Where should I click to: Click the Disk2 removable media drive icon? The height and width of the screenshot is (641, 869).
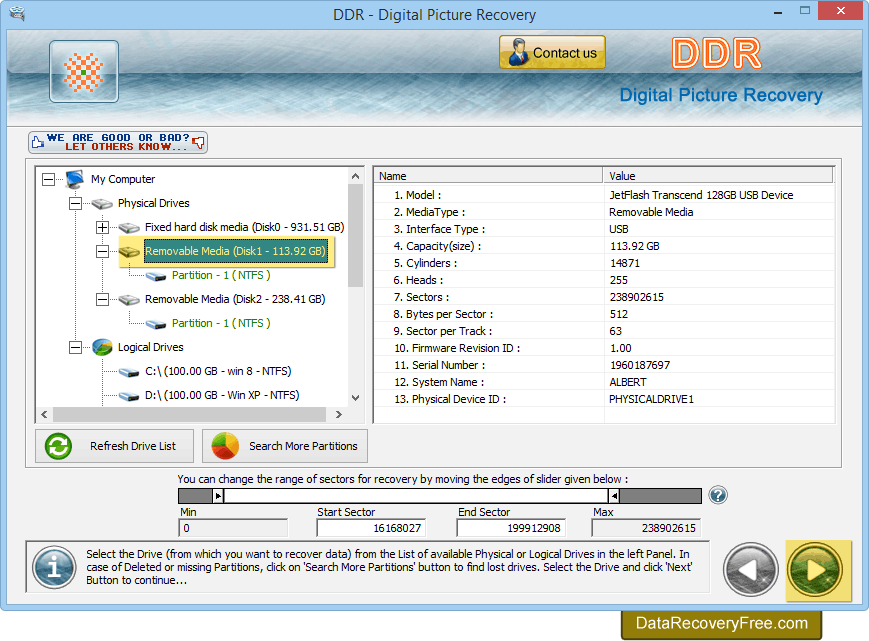click(129, 300)
